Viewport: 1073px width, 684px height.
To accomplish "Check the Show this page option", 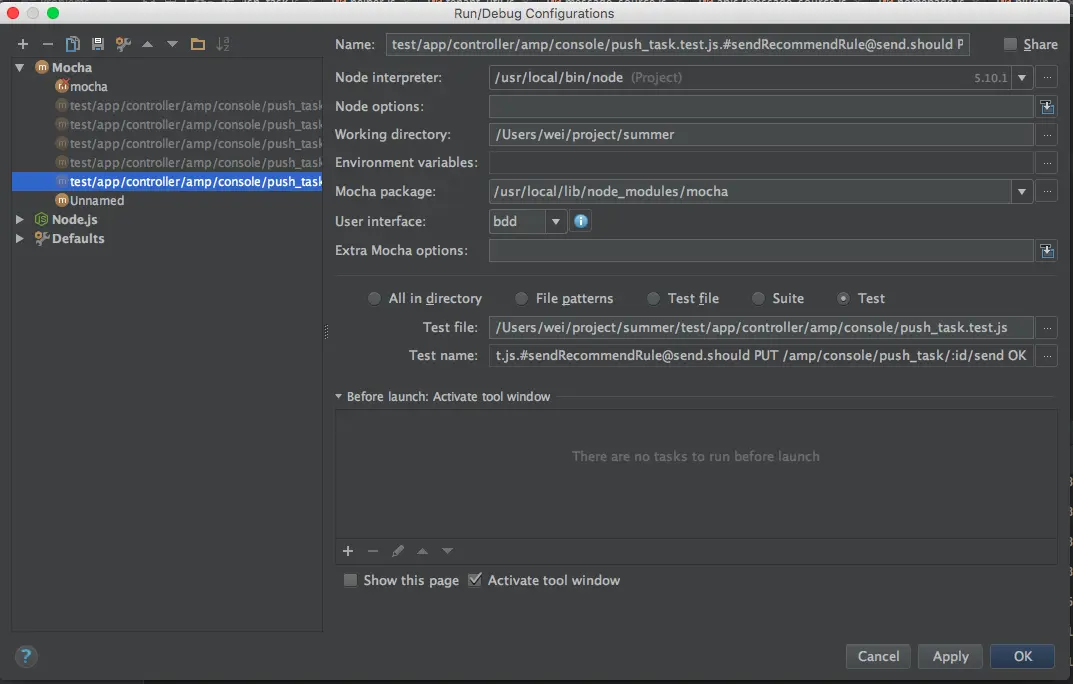I will pyautogui.click(x=350, y=580).
